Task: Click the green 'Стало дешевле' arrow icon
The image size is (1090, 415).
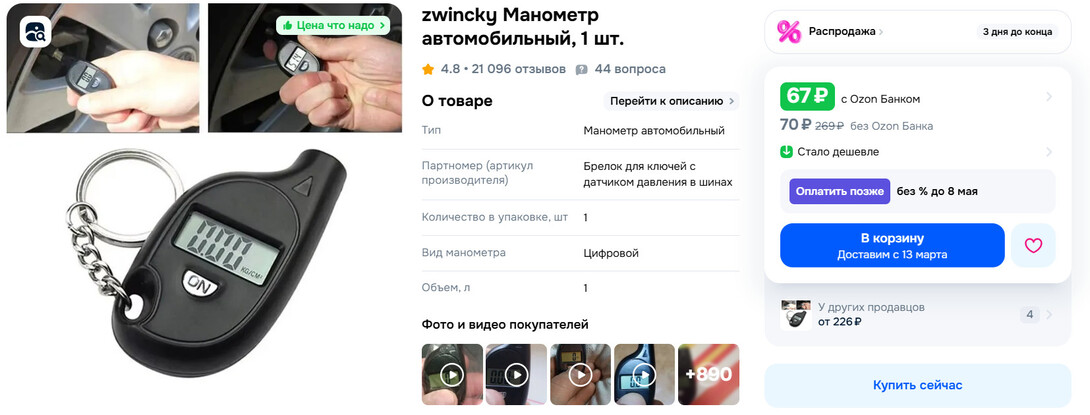Action: click(x=786, y=152)
